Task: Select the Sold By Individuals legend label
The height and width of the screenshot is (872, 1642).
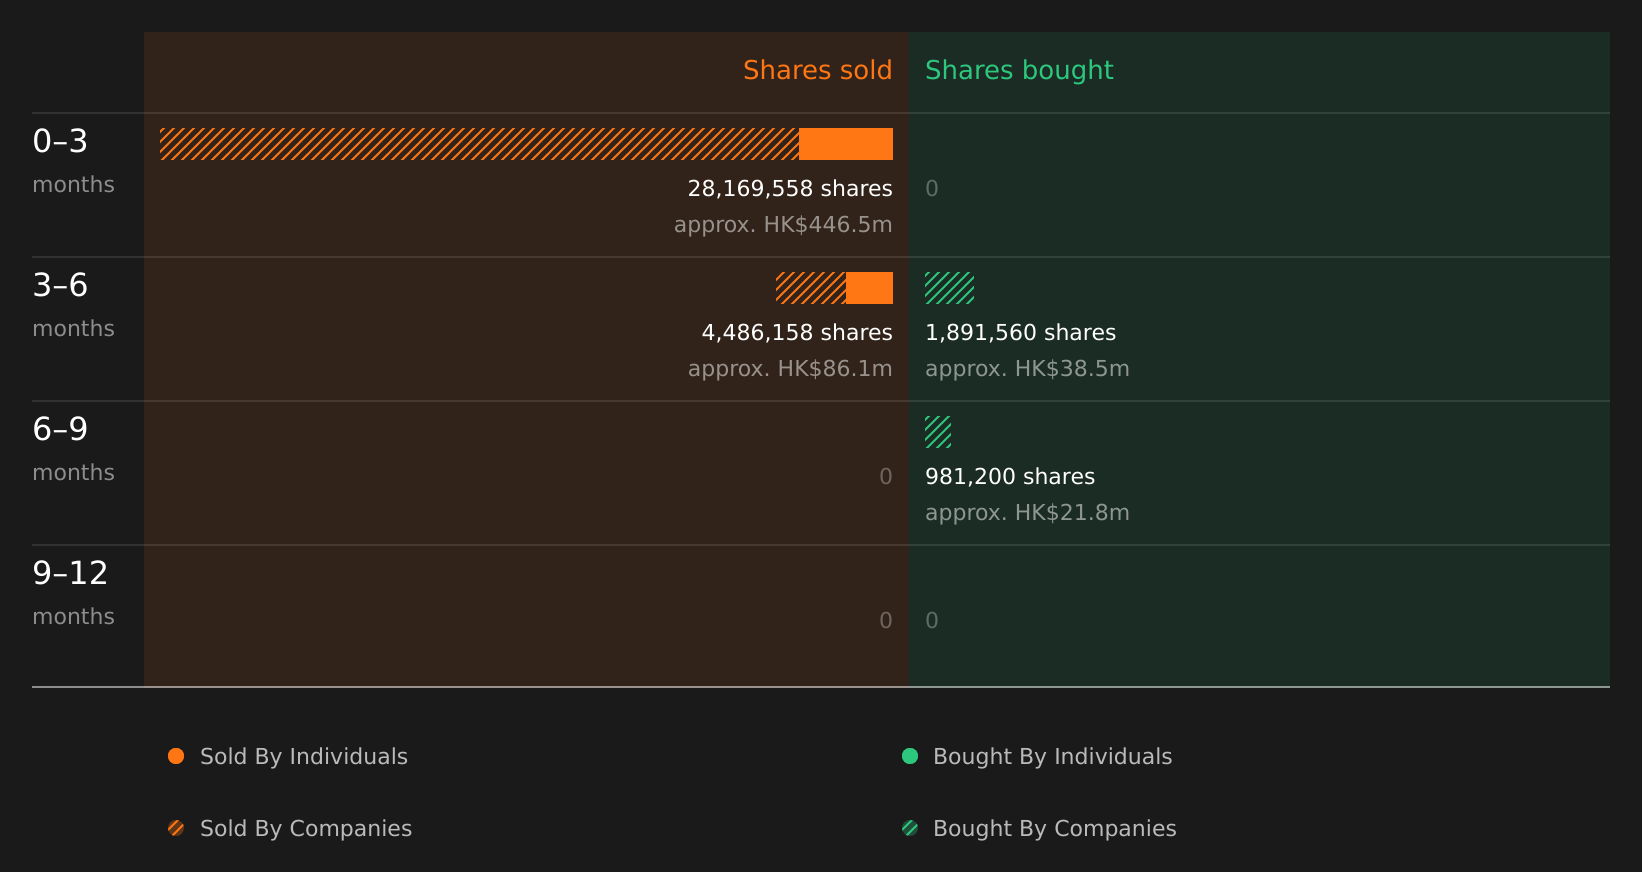Action: [304, 756]
